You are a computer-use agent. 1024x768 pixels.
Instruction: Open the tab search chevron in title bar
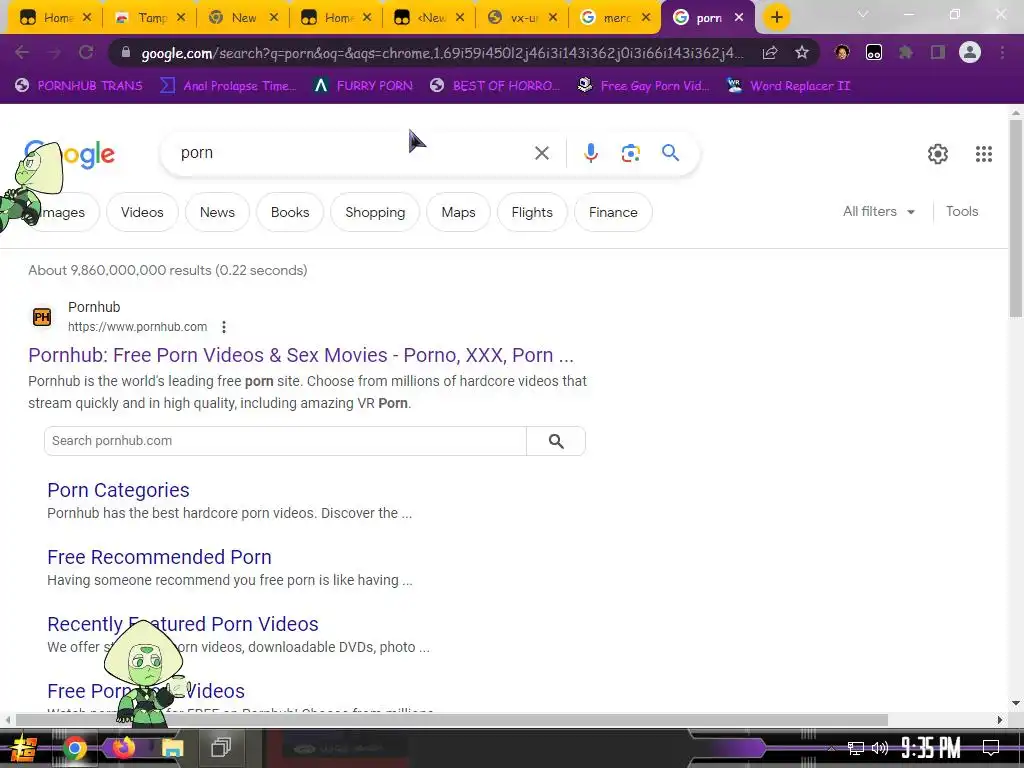click(863, 14)
